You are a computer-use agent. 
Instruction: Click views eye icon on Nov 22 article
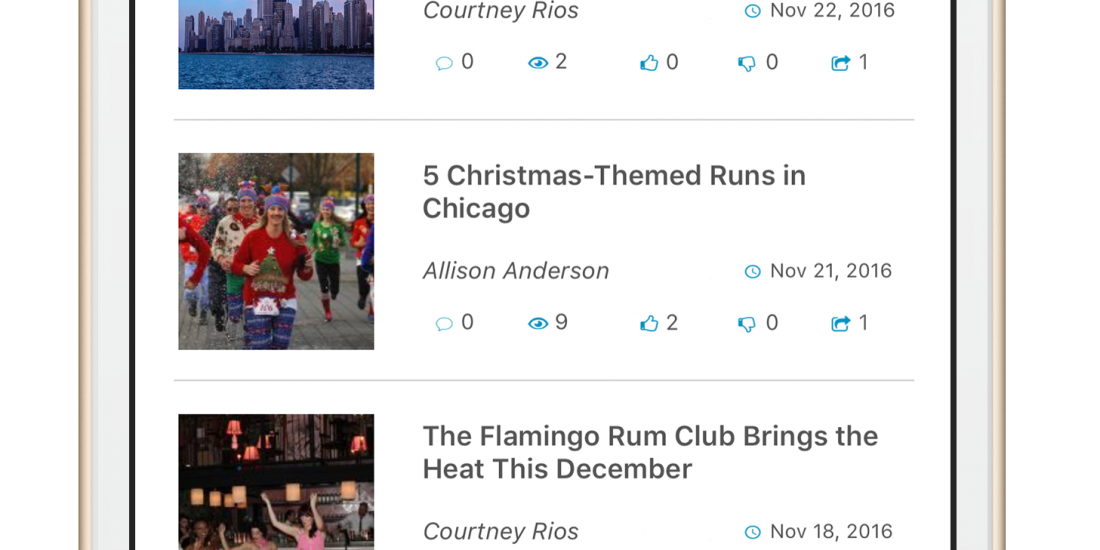[538, 63]
